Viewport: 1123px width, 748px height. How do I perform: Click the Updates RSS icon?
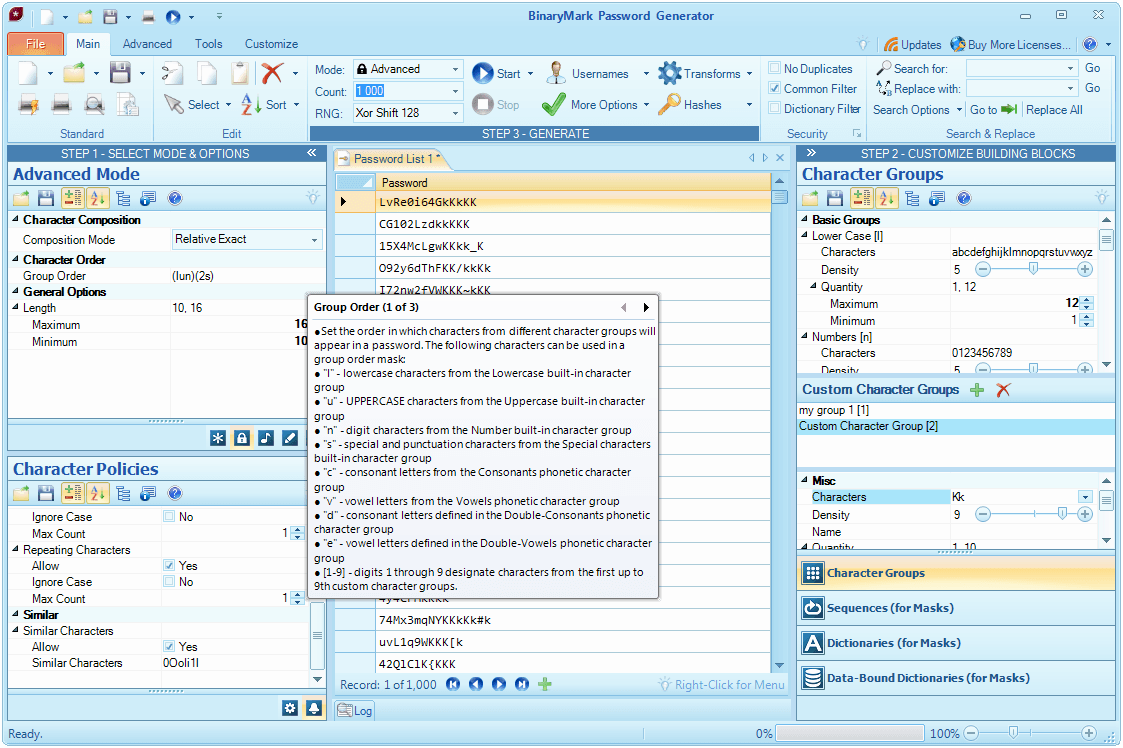click(891, 44)
